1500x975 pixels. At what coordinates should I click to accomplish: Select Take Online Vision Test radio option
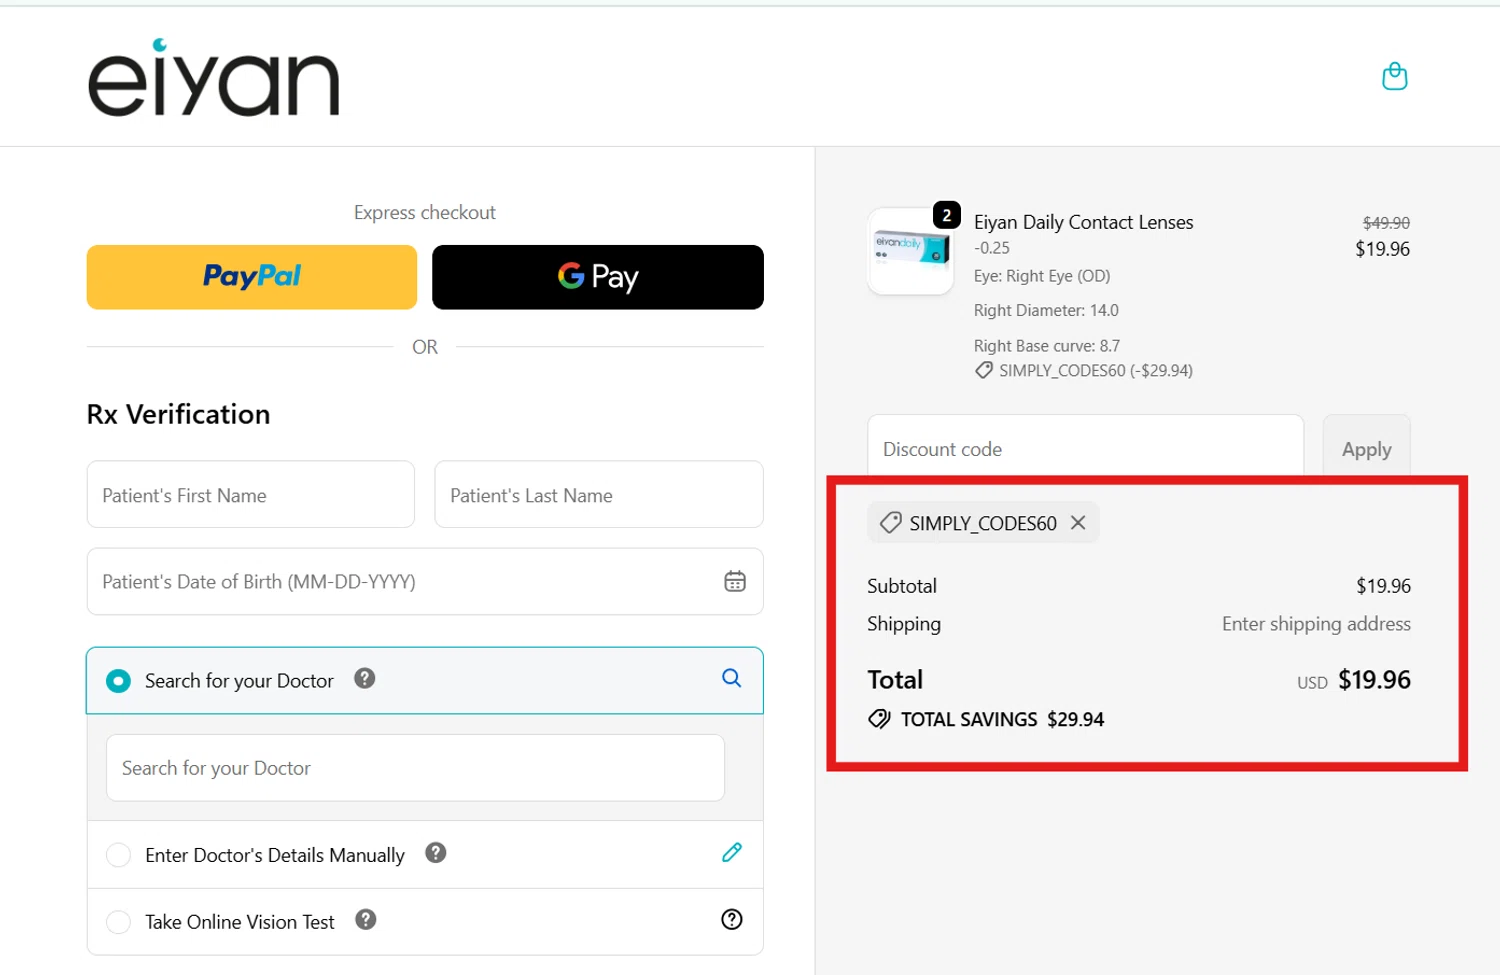pyautogui.click(x=118, y=922)
